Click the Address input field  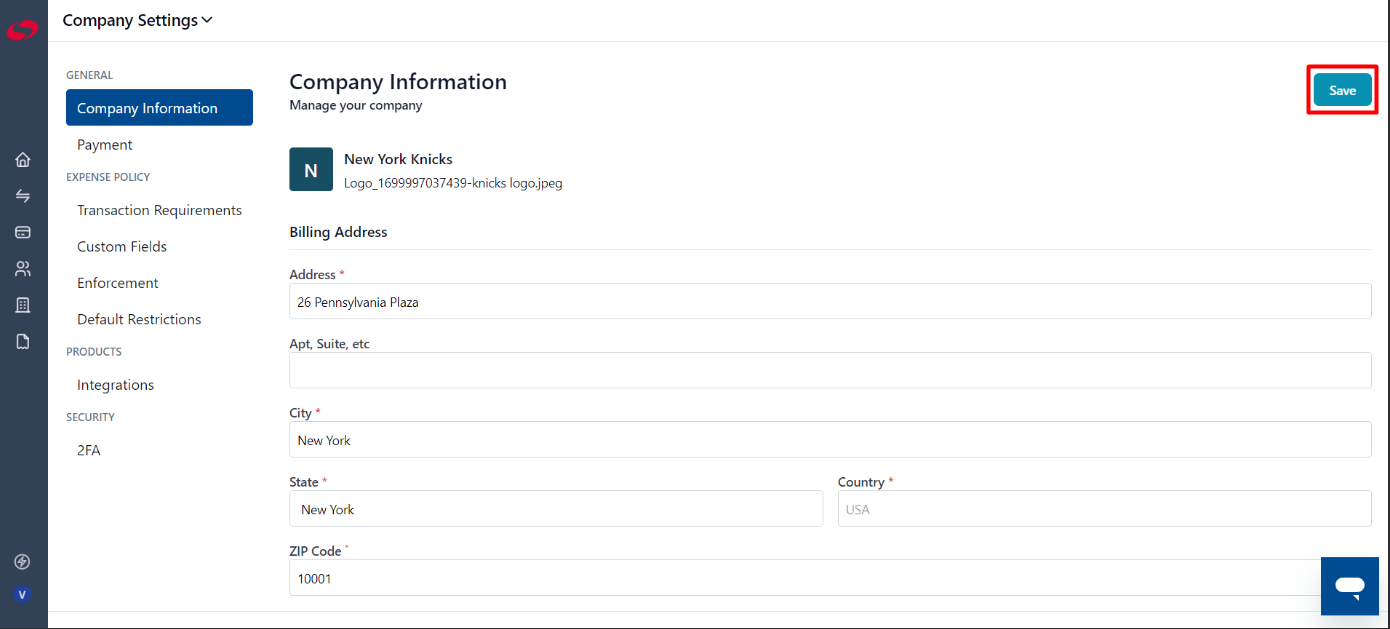pyautogui.click(x=830, y=301)
